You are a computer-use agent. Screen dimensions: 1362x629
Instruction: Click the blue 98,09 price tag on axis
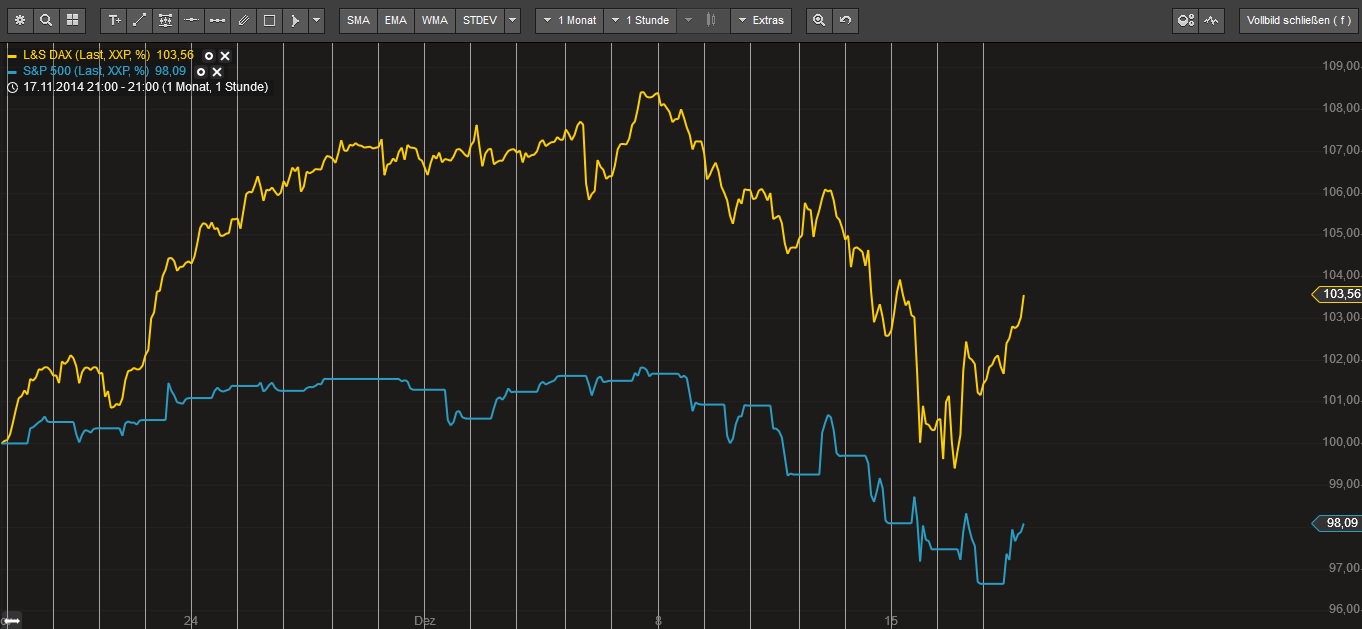[1337, 523]
